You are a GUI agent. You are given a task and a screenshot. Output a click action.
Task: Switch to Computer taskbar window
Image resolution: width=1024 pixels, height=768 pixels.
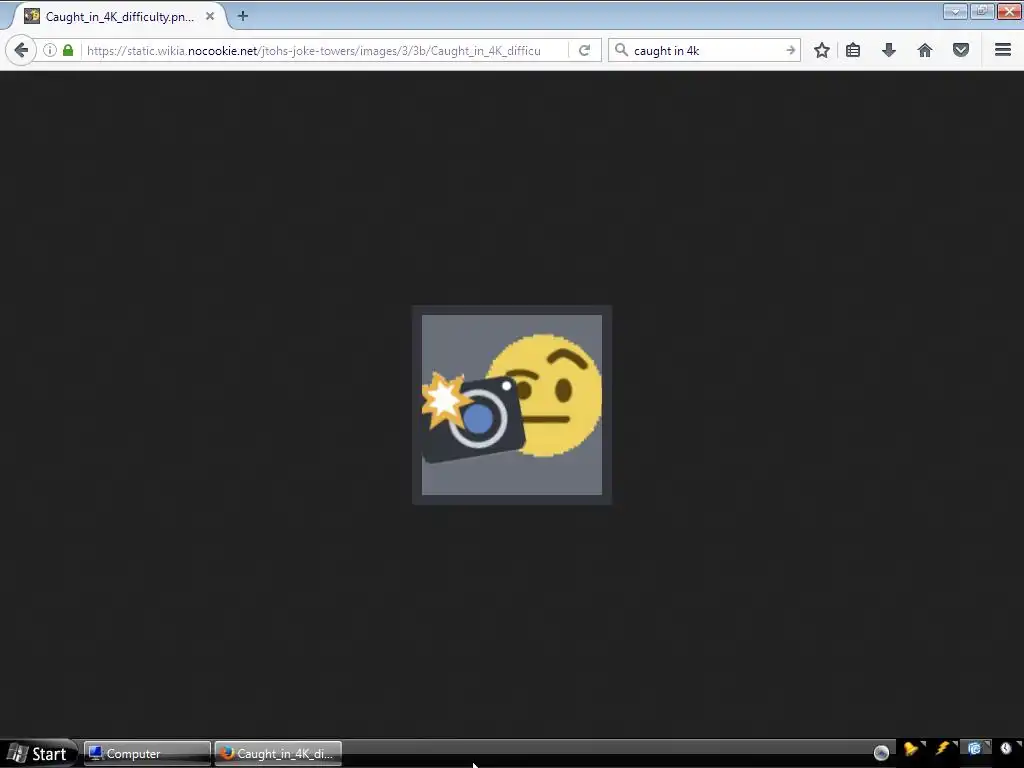click(147, 754)
